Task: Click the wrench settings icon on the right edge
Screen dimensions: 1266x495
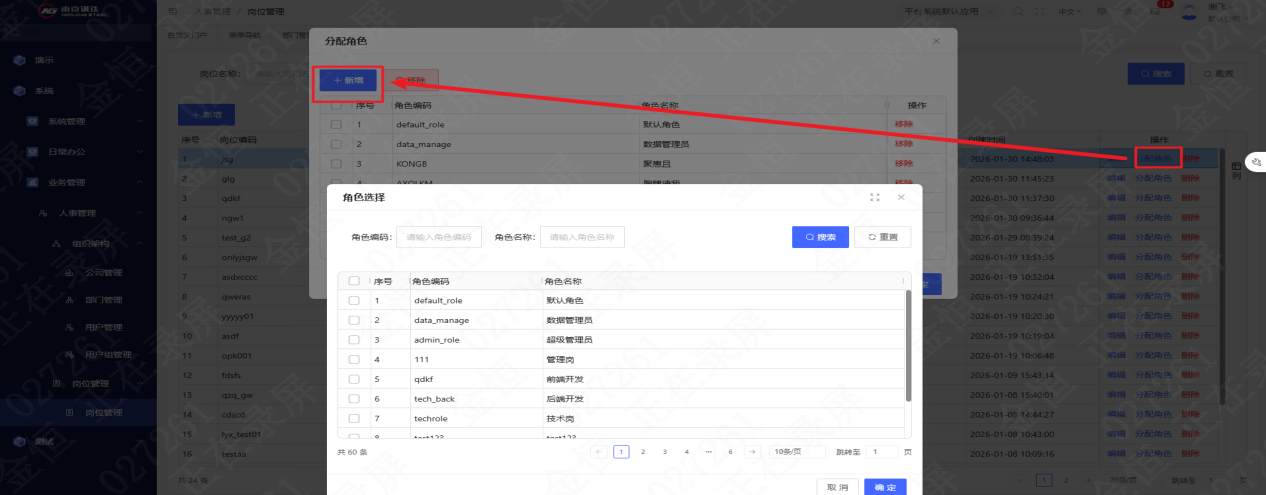Action: [1257, 161]
